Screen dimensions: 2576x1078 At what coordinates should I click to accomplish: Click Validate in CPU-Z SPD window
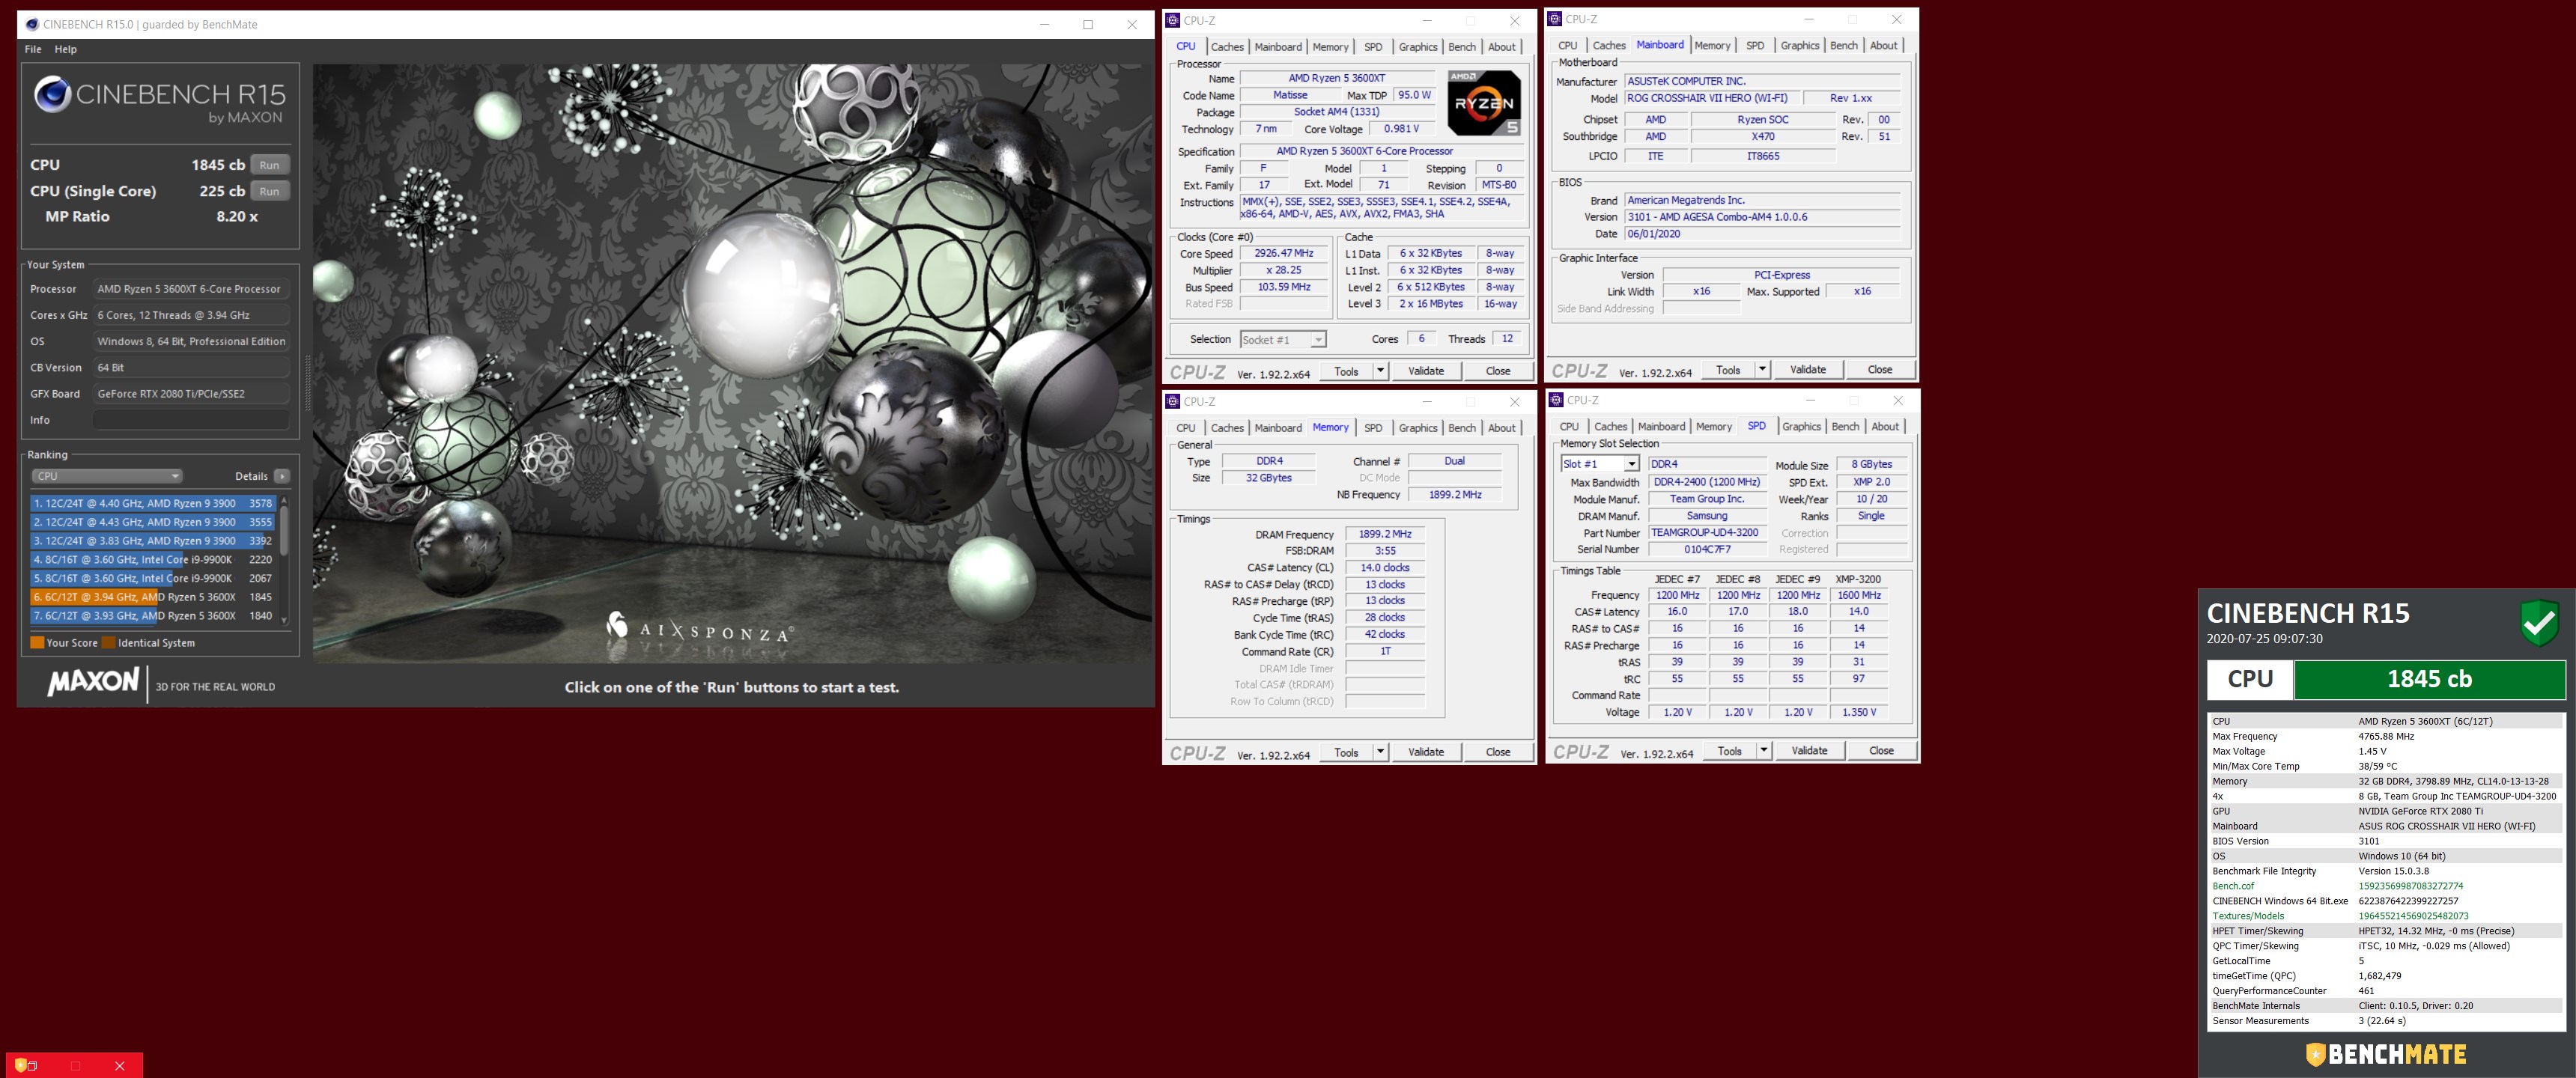pos(1808,751)
